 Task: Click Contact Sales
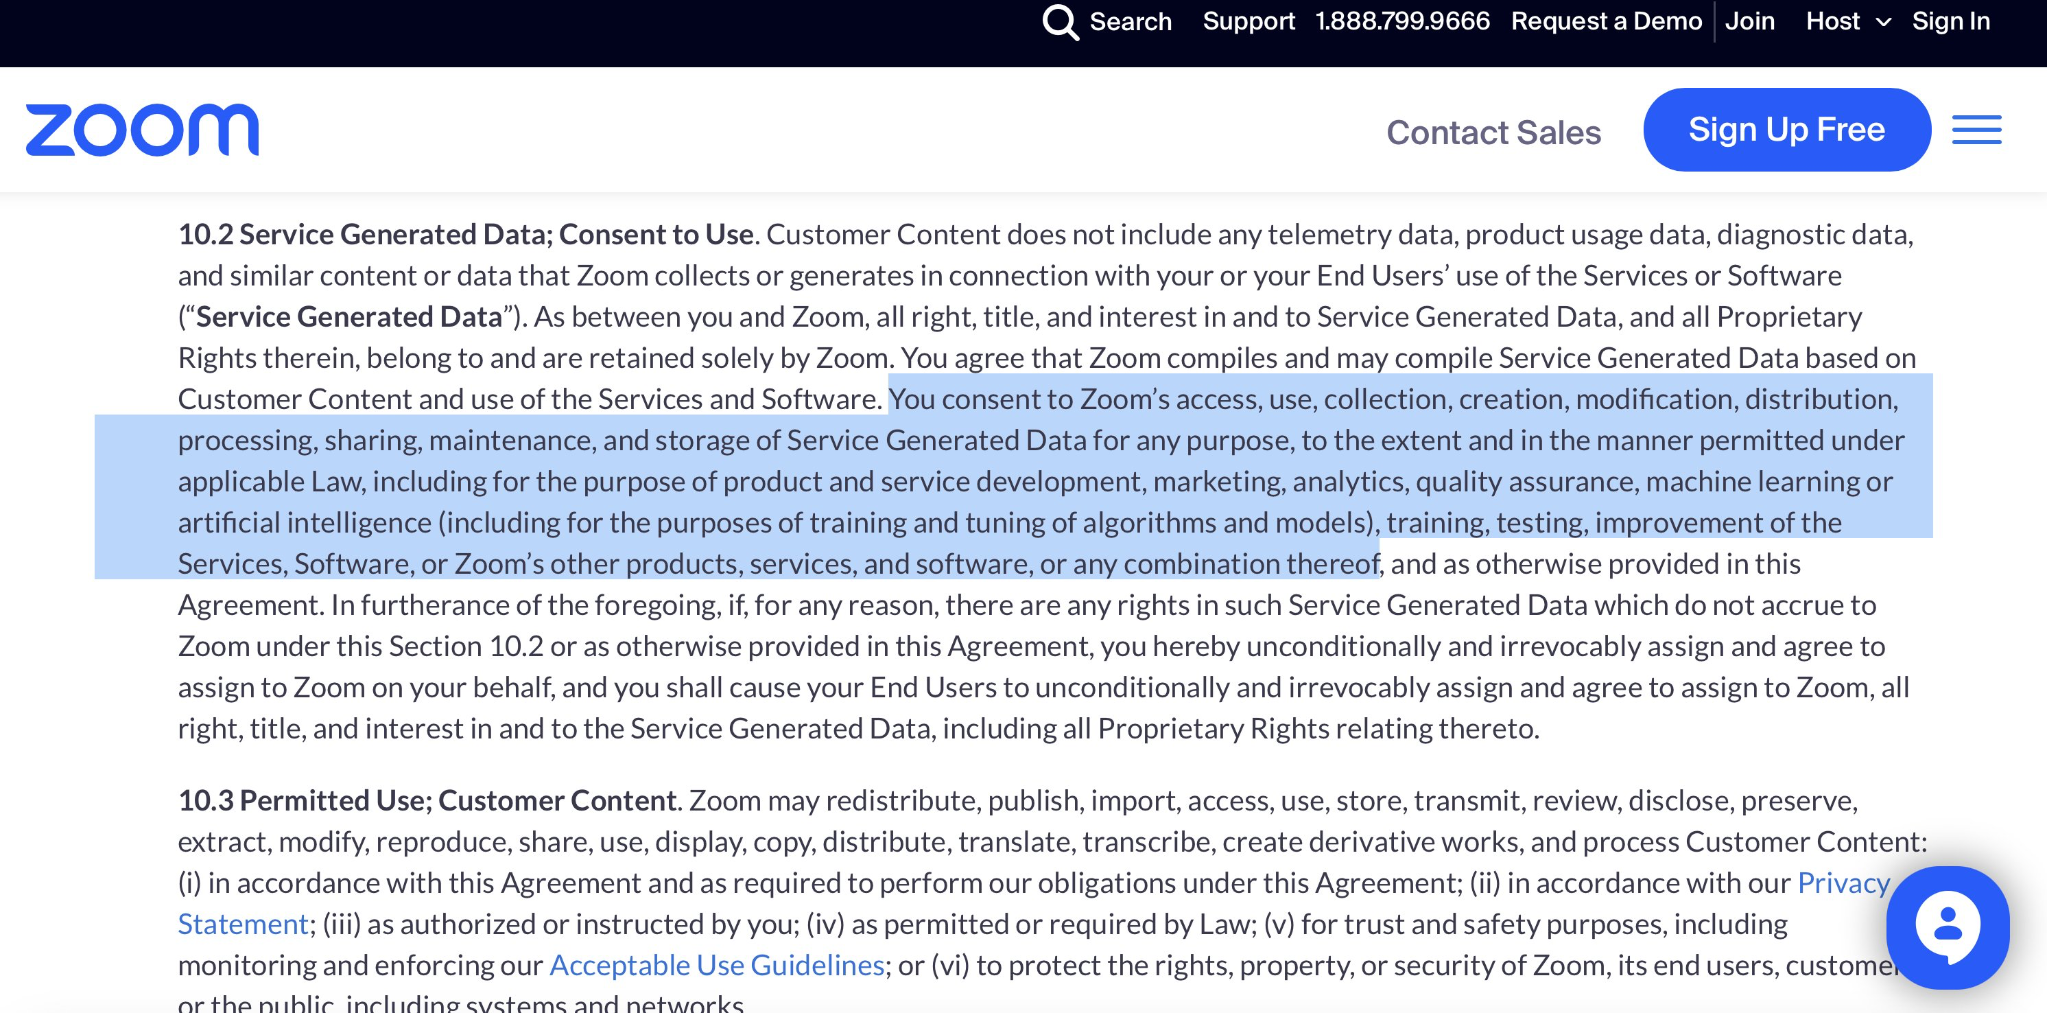click(x=1493, y=132)
